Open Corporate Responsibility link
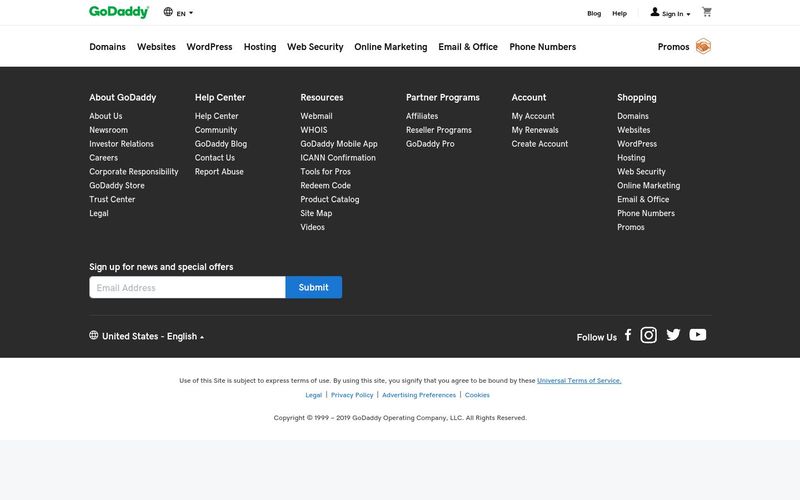This screenshot has width=800, height=500. click(134, 171)
